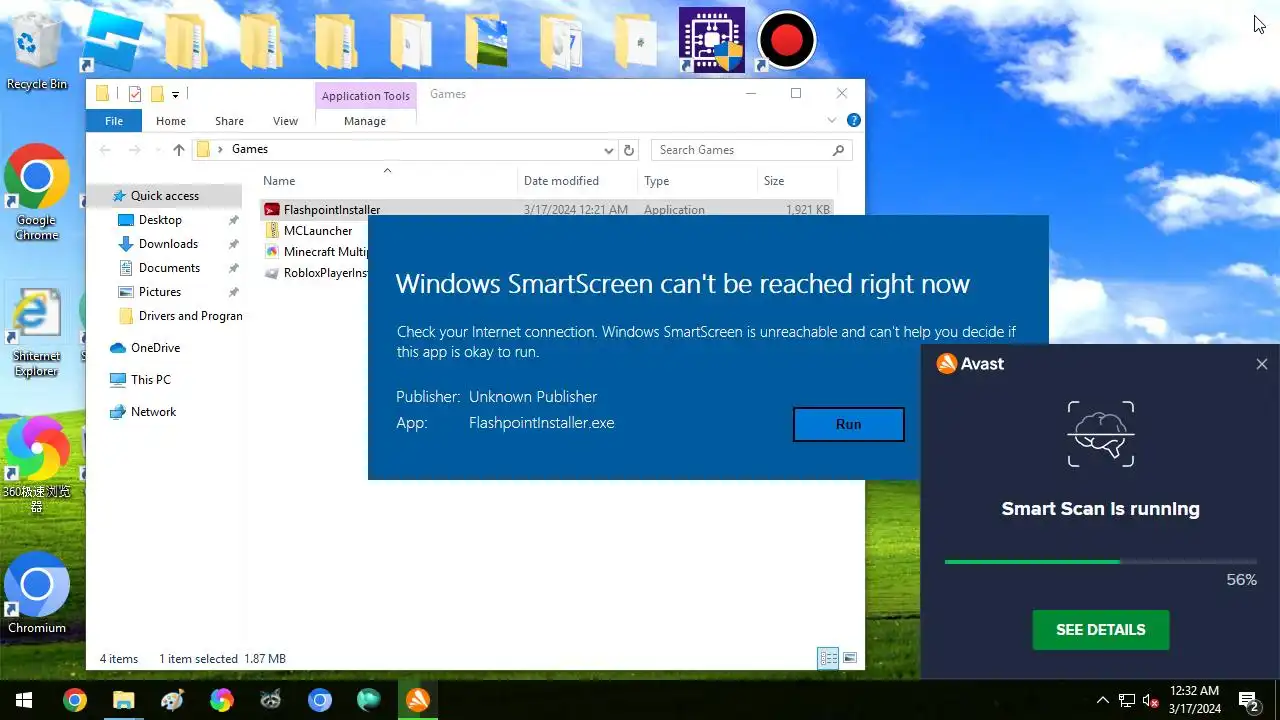This screenshot has height=720, width=1280.
Task: Open the Shiternet Explorer desktop shortcut
Action: pos(37,332)
